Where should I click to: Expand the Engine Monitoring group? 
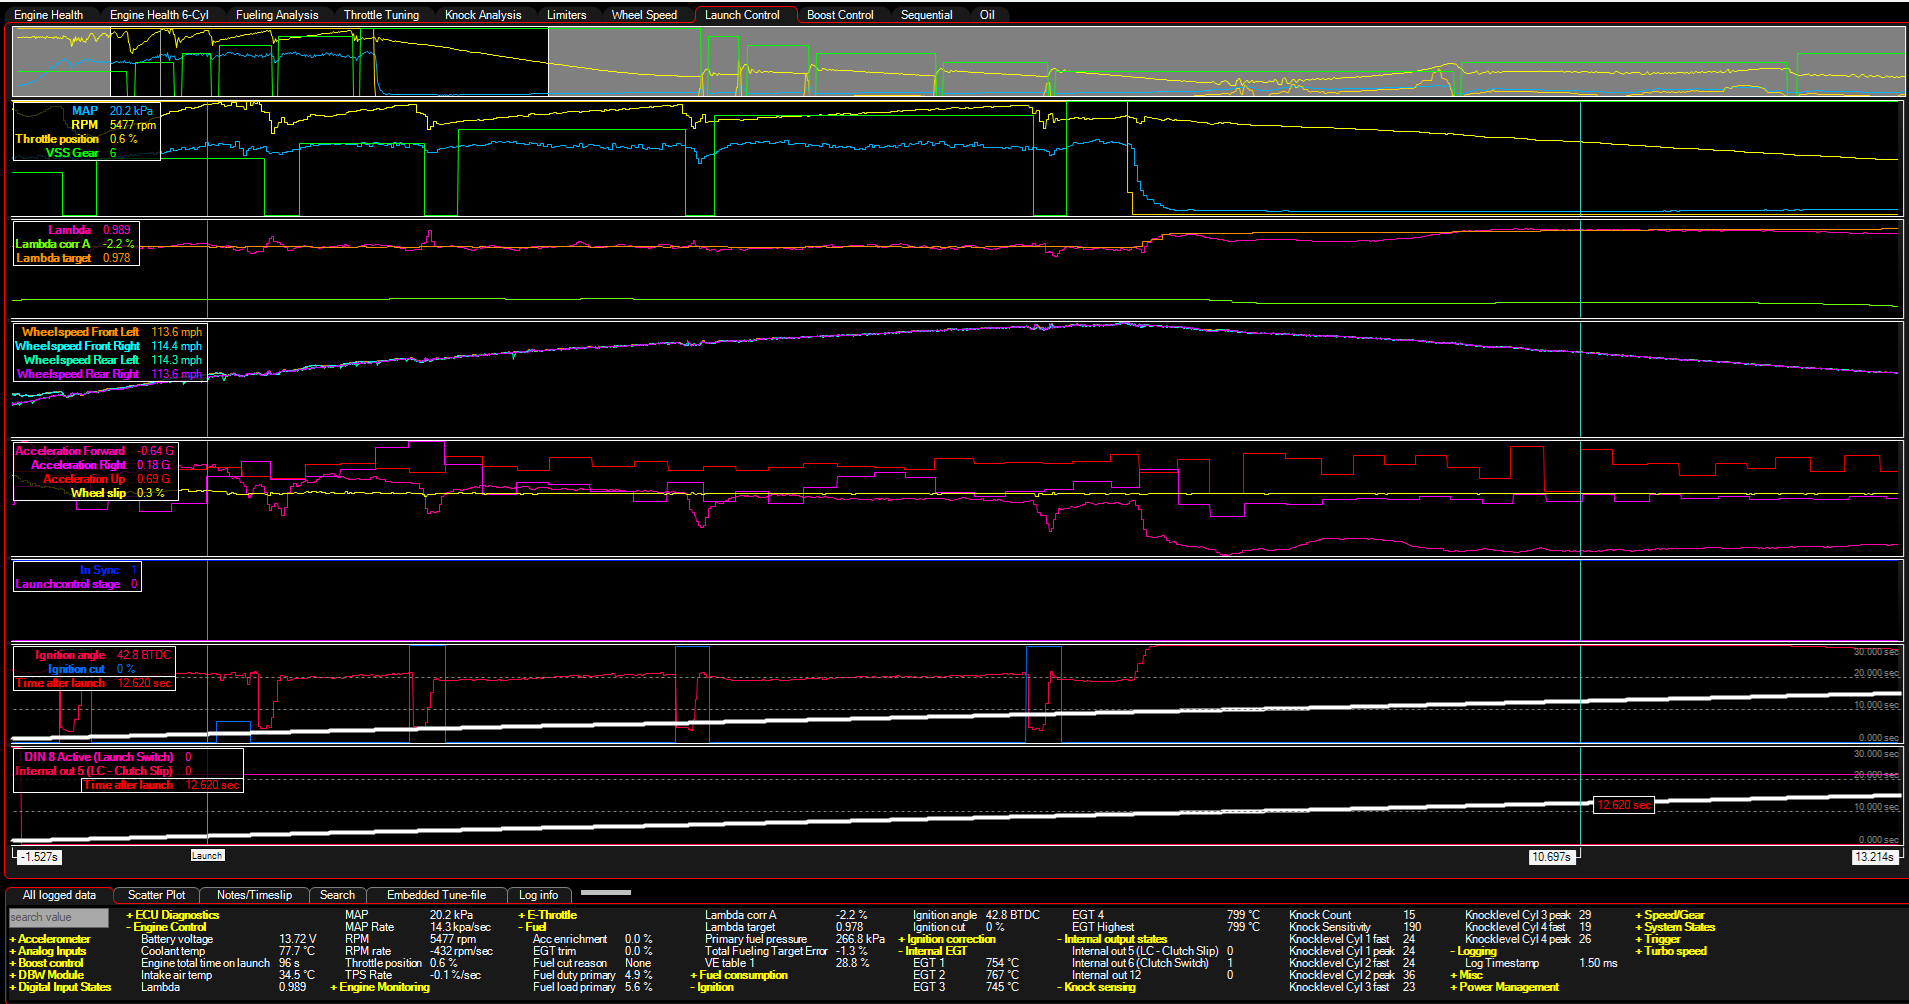tap(380, 987)
